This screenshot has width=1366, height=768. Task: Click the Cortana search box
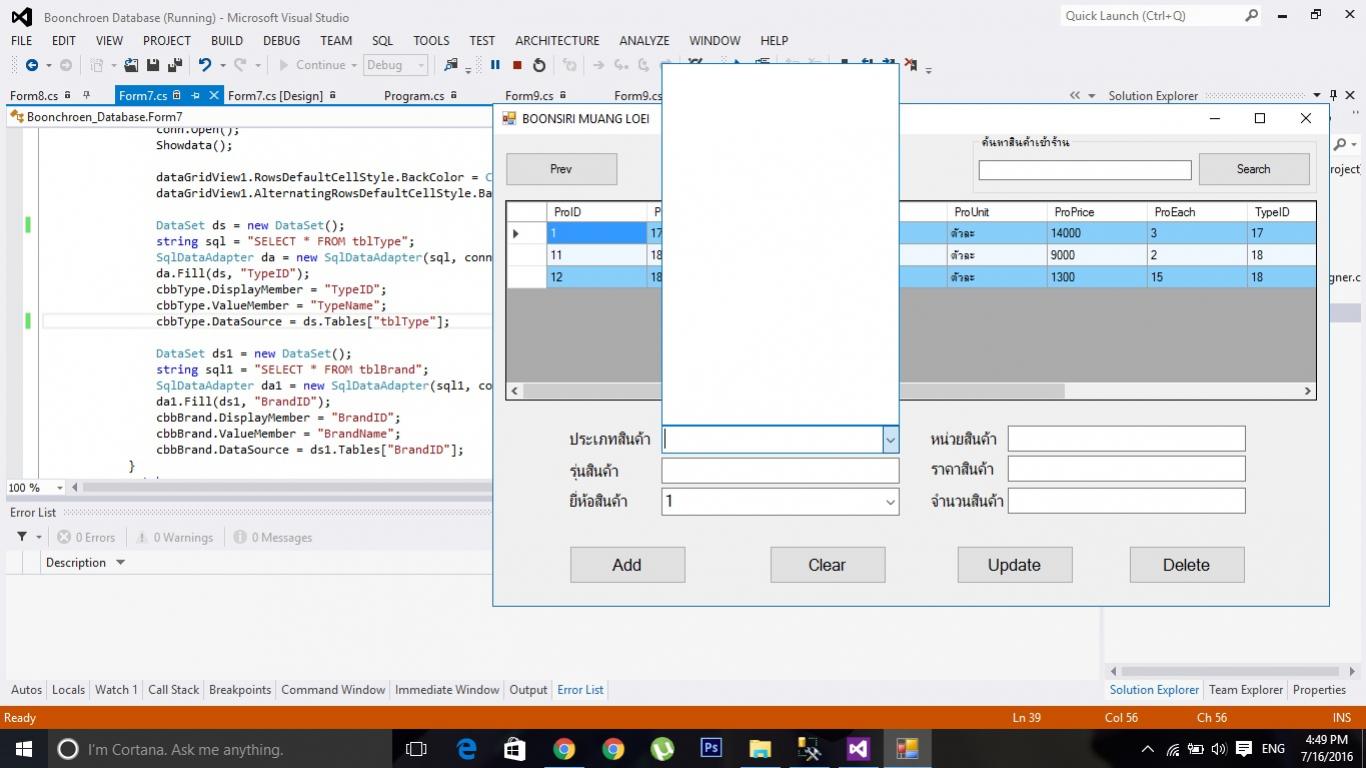click(x=220, y=748)
